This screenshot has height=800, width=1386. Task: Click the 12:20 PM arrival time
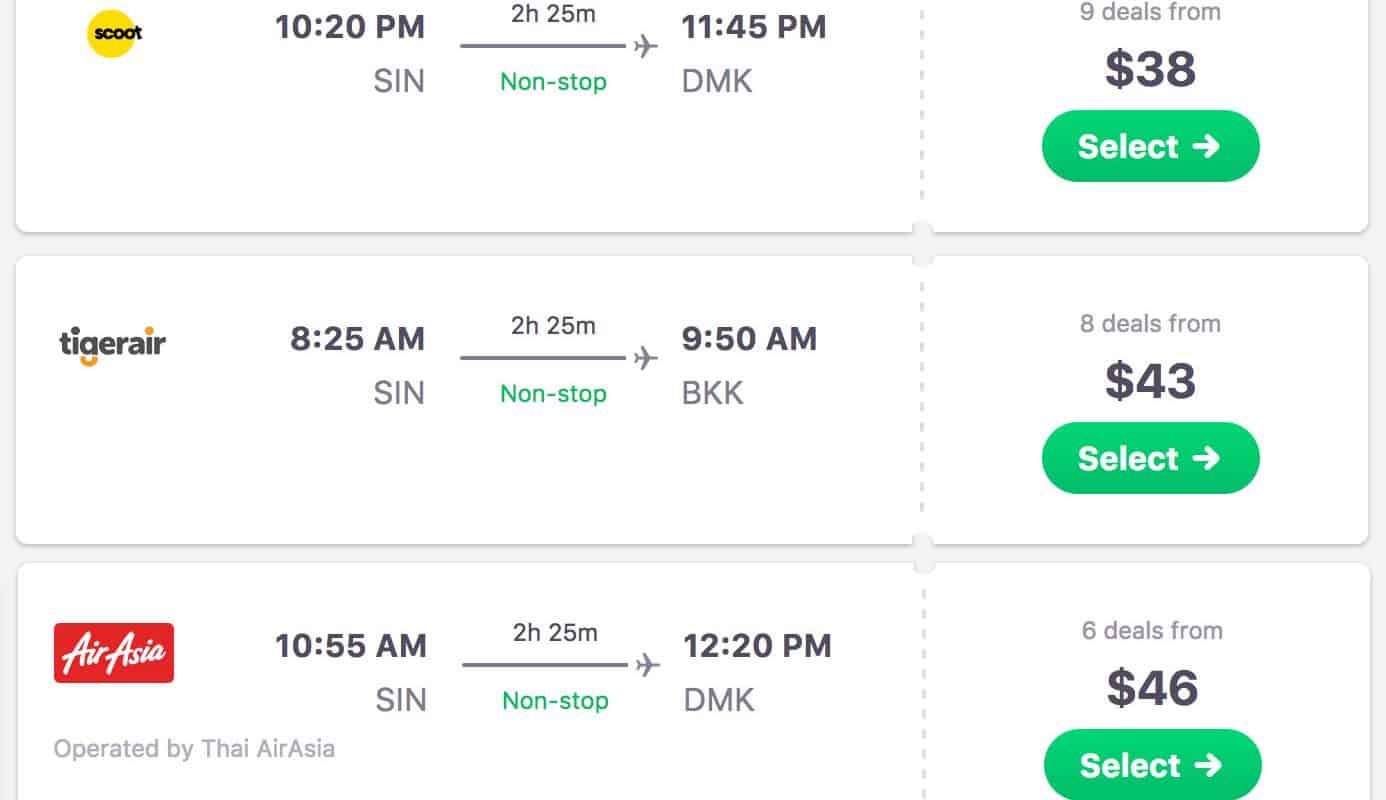point(757,646)
